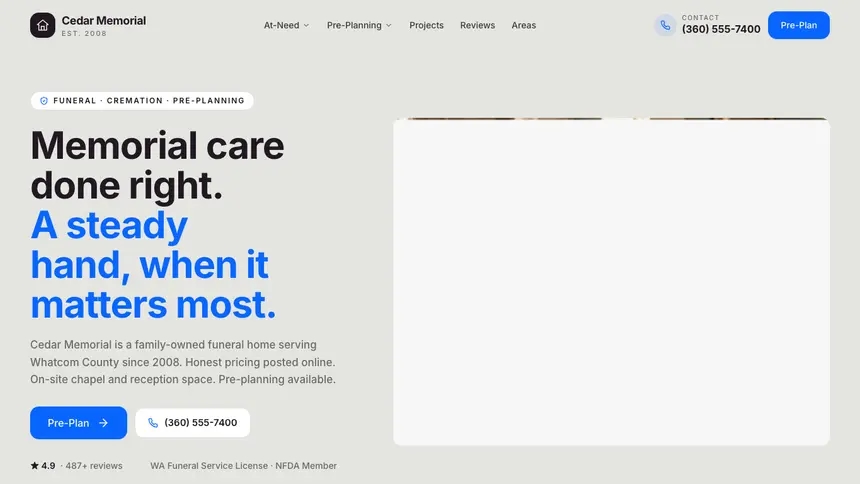Screen dimensions: 860x484
Task: Click the blue Pre-Plan hero button
Action: click(78, 423)
